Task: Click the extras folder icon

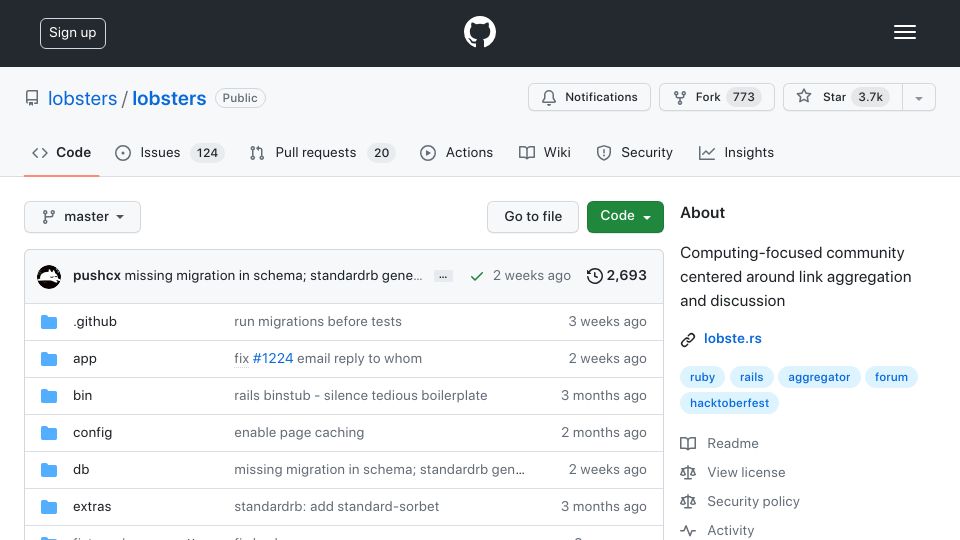Action: pos(49,507)
